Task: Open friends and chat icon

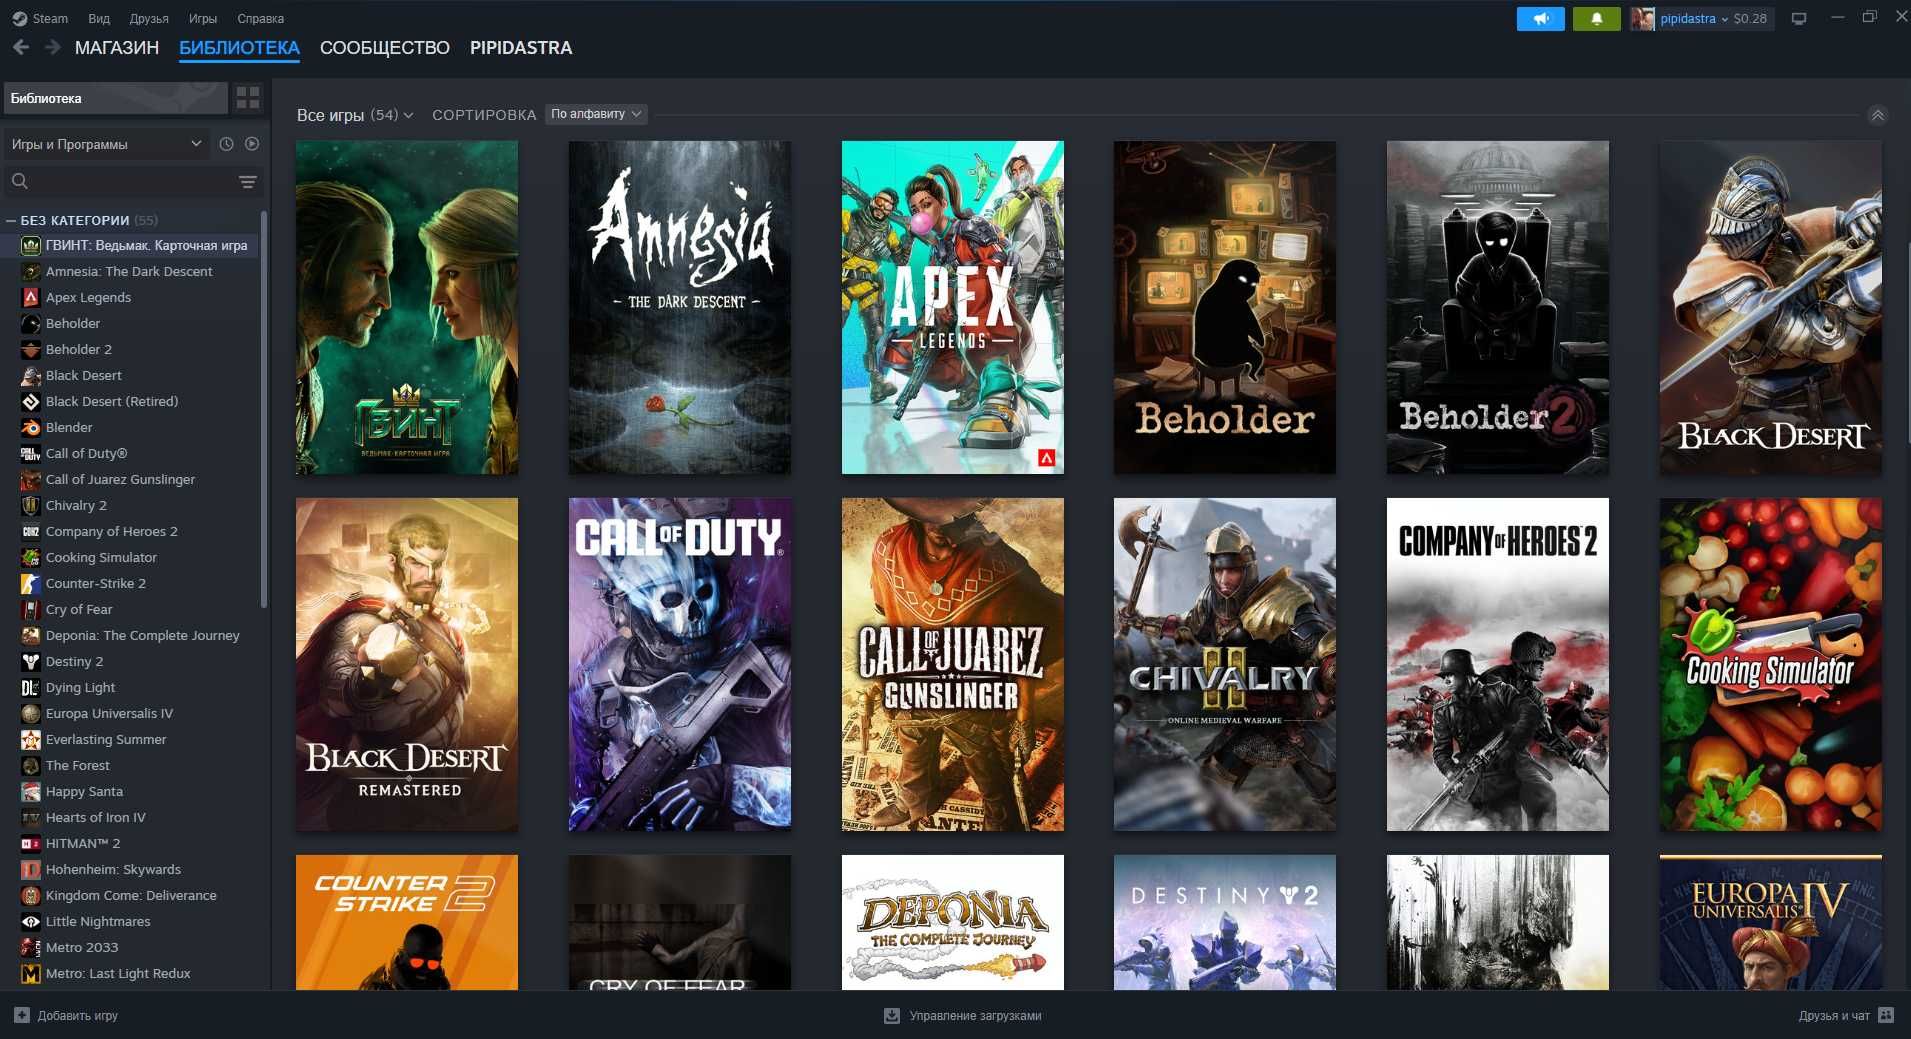Action: 1886,1015
